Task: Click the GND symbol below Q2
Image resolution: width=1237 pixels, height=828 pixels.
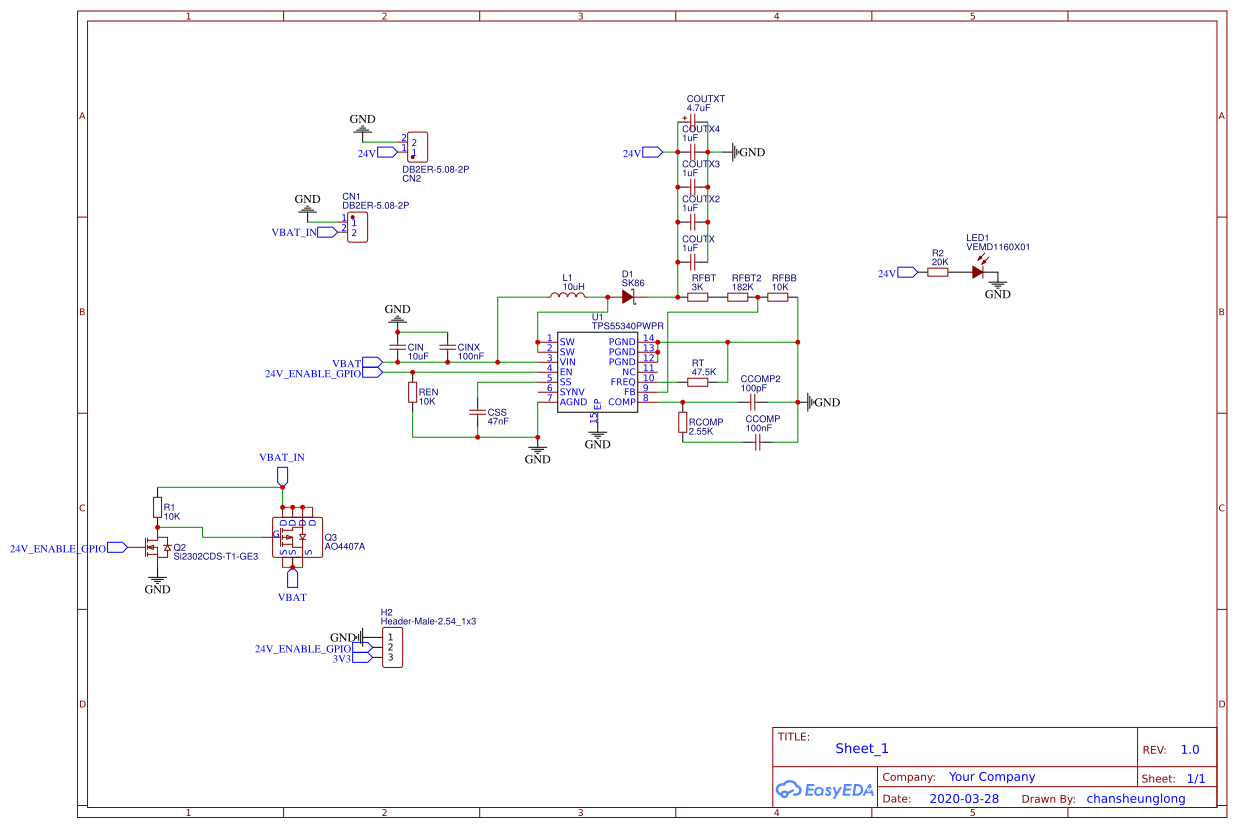Action: [157, 584]
